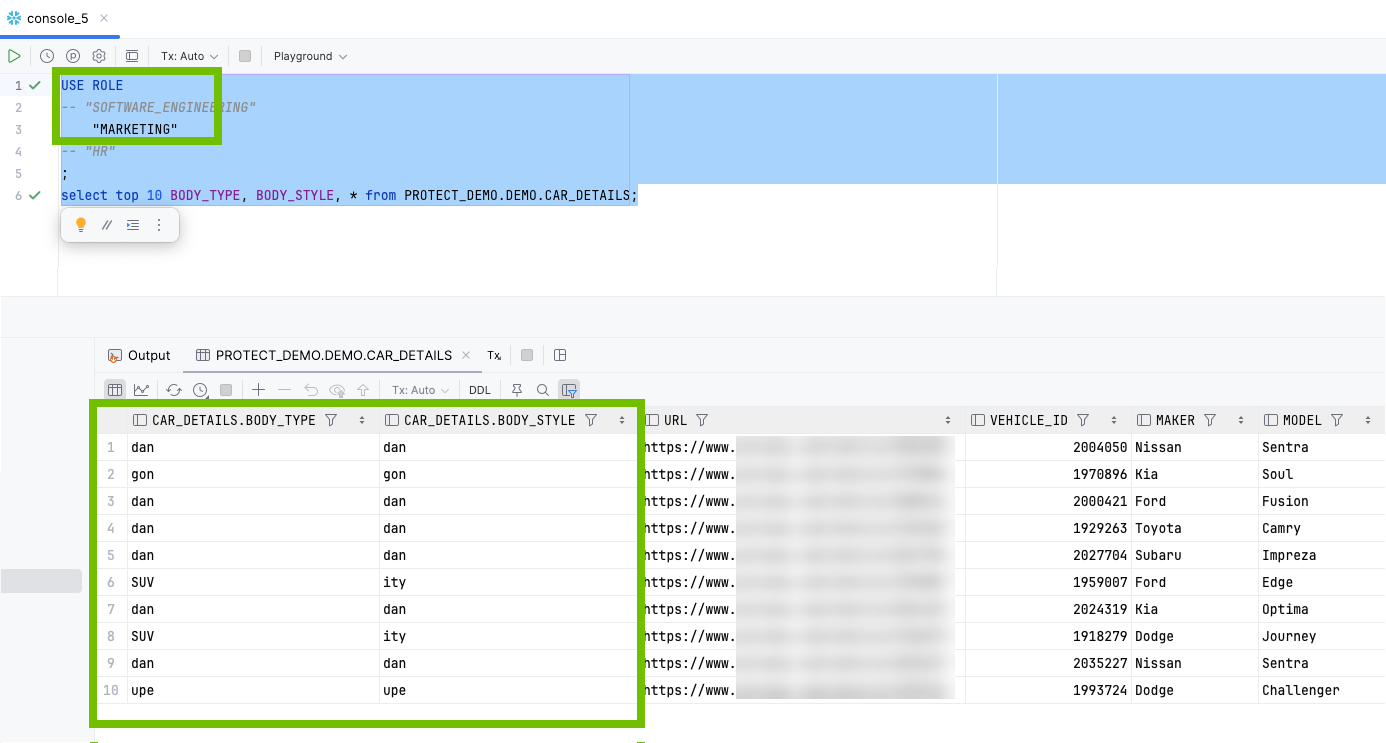This screenshot has width=1386, height=743.
Task: Open the Playground dropdown
Action: click(x=310, y=56)
